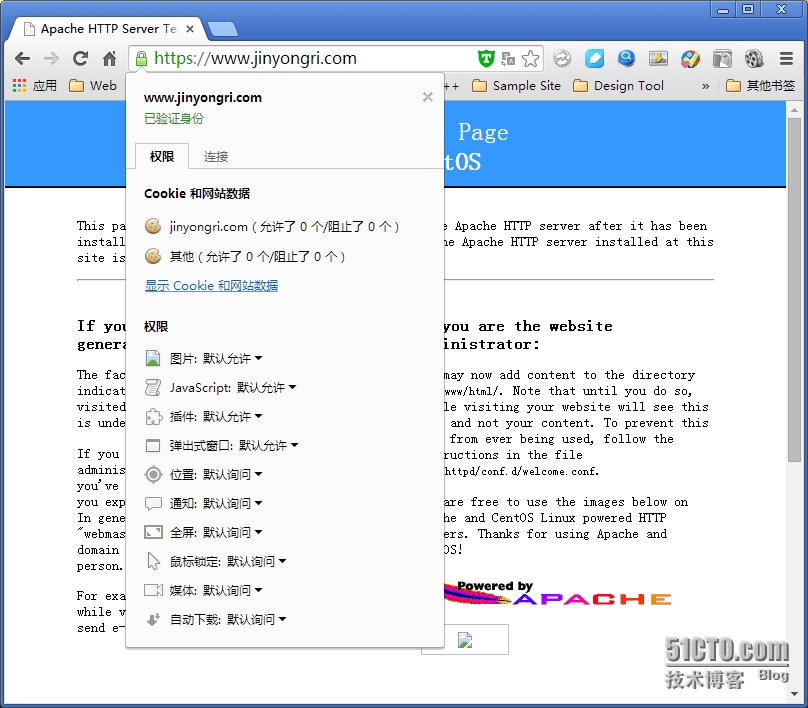The height and width of the screenshot is (708, 808).
Task: Select the Apache HTTP Server Test tab
Action: pyautogui.click(x=108, y=29)
